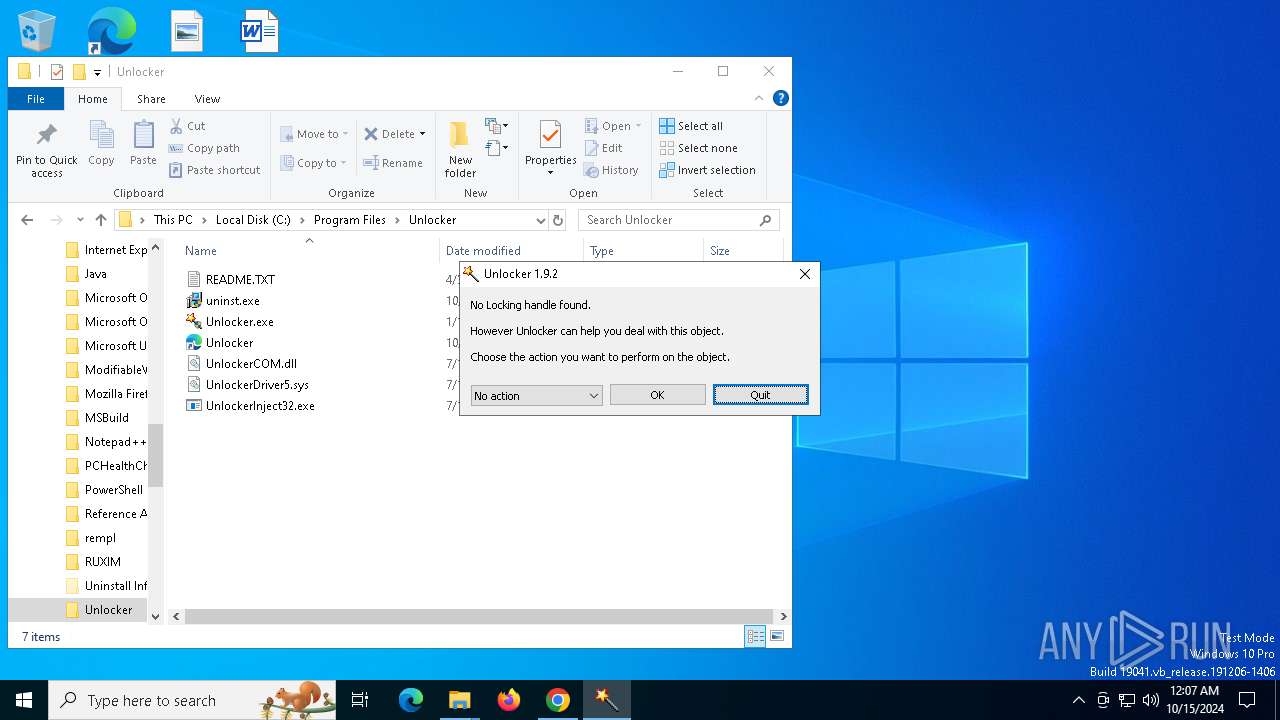
Task: Sort by Name column header
Action: click(201, 251)
